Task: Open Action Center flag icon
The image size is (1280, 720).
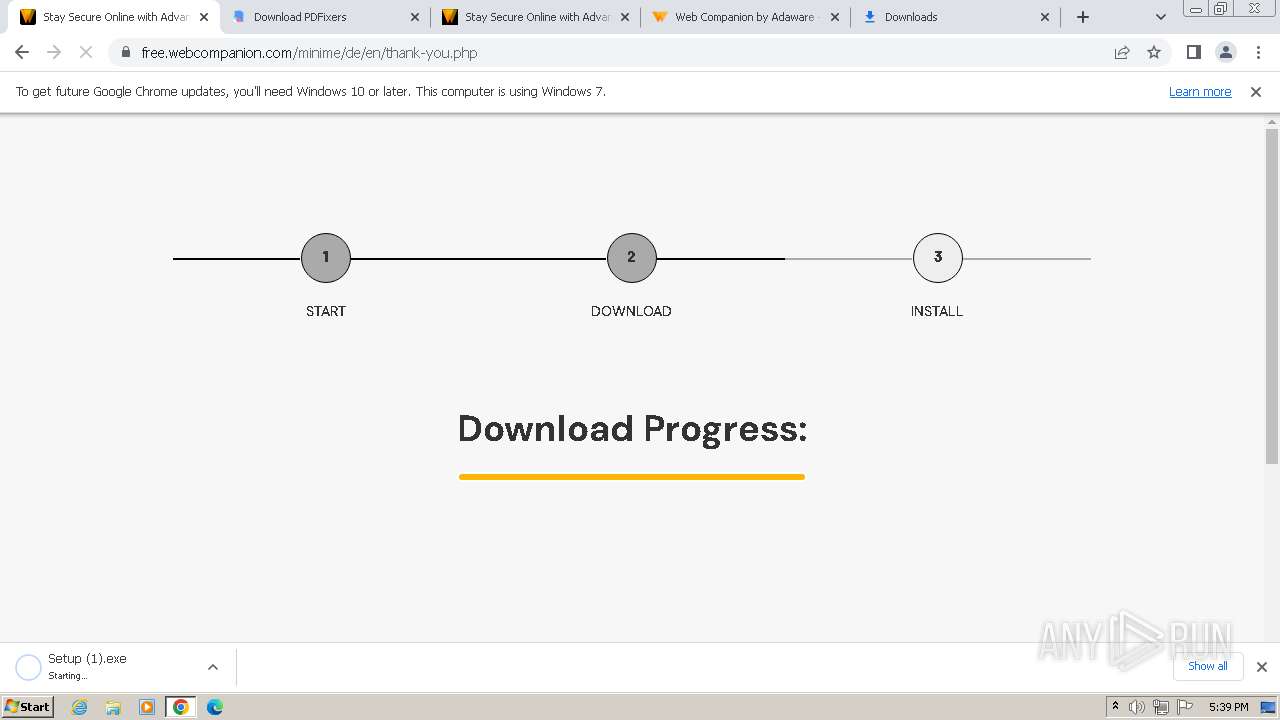Action: point(1185,707)
